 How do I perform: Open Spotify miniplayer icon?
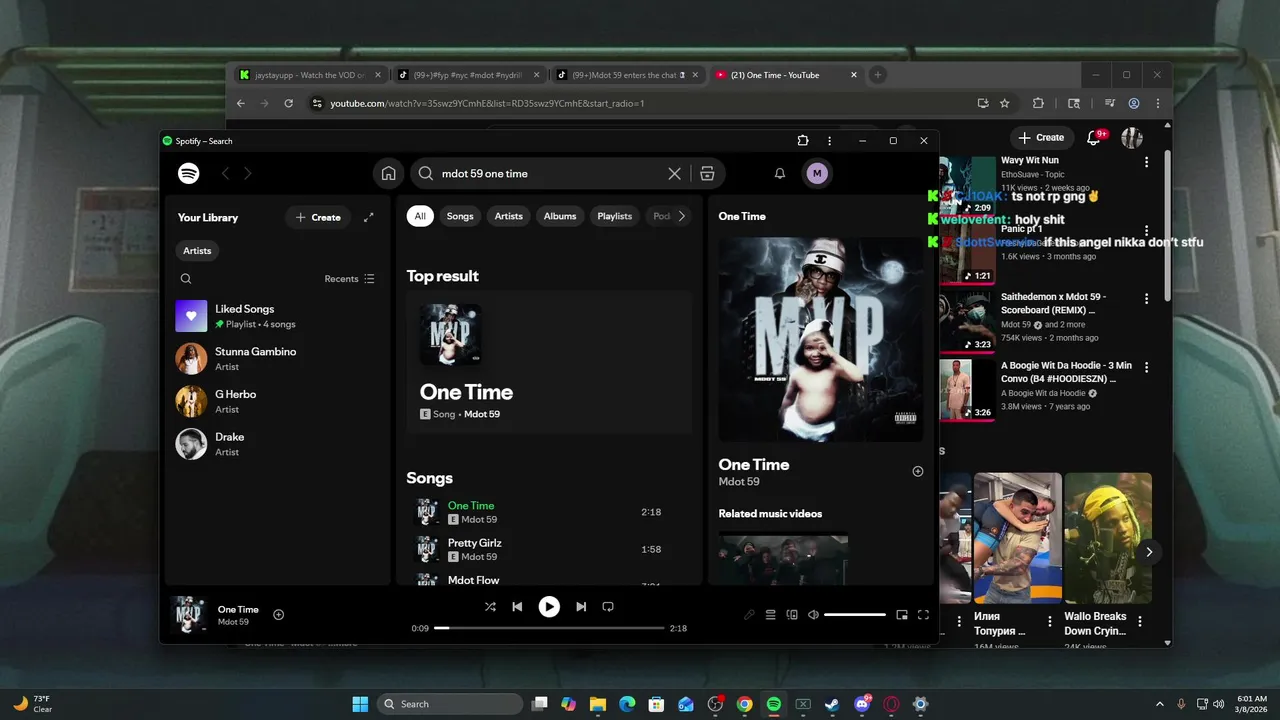coord(902,615)
